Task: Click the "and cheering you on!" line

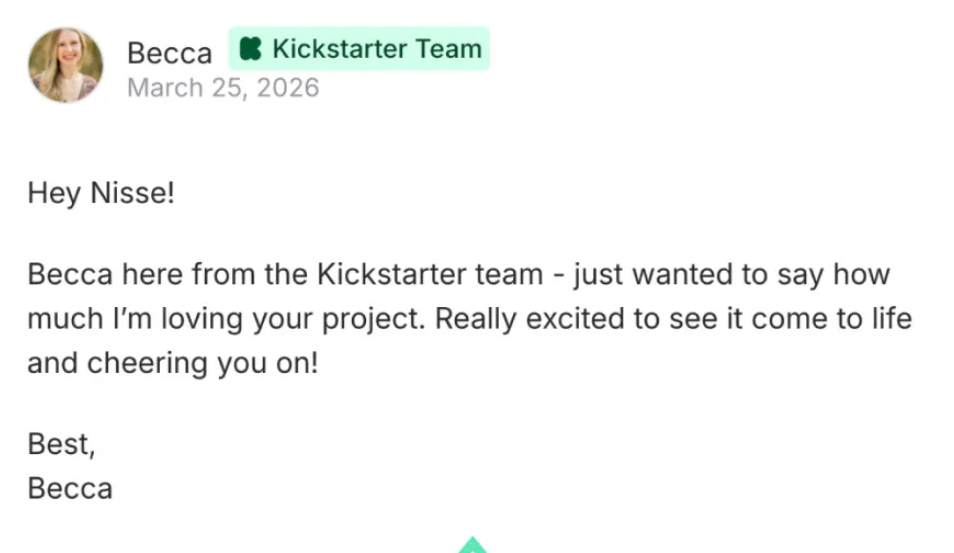Action: [x=172, y=363]
